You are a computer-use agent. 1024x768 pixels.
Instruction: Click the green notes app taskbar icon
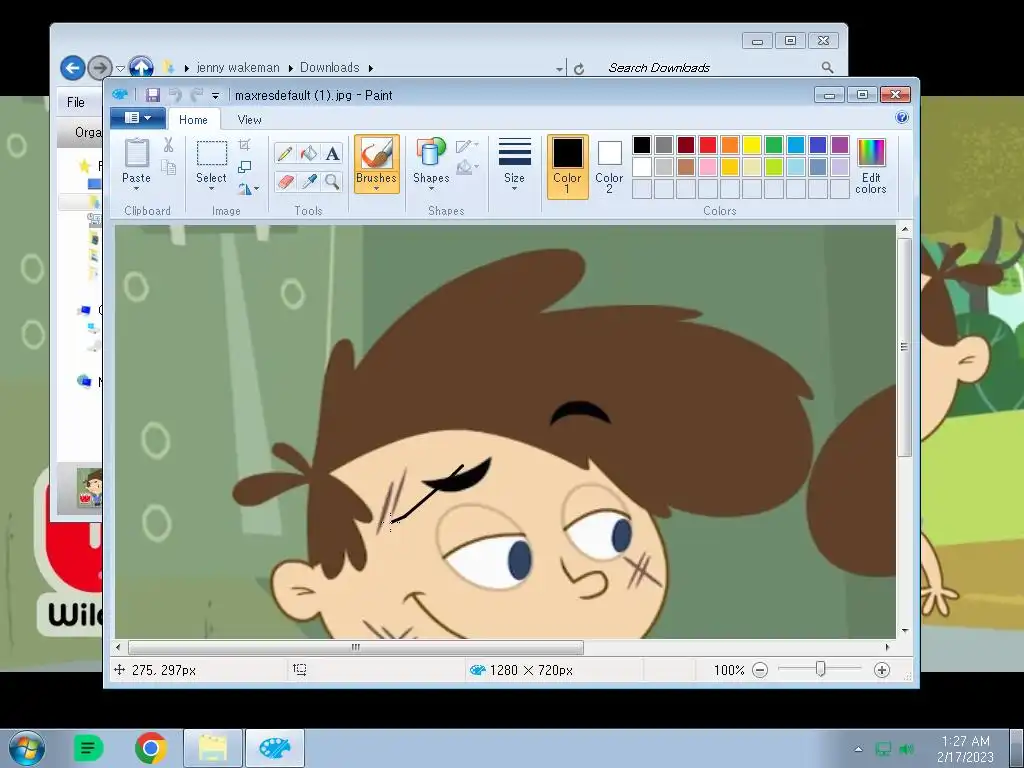pyautogui.click(x=89, y=748)
